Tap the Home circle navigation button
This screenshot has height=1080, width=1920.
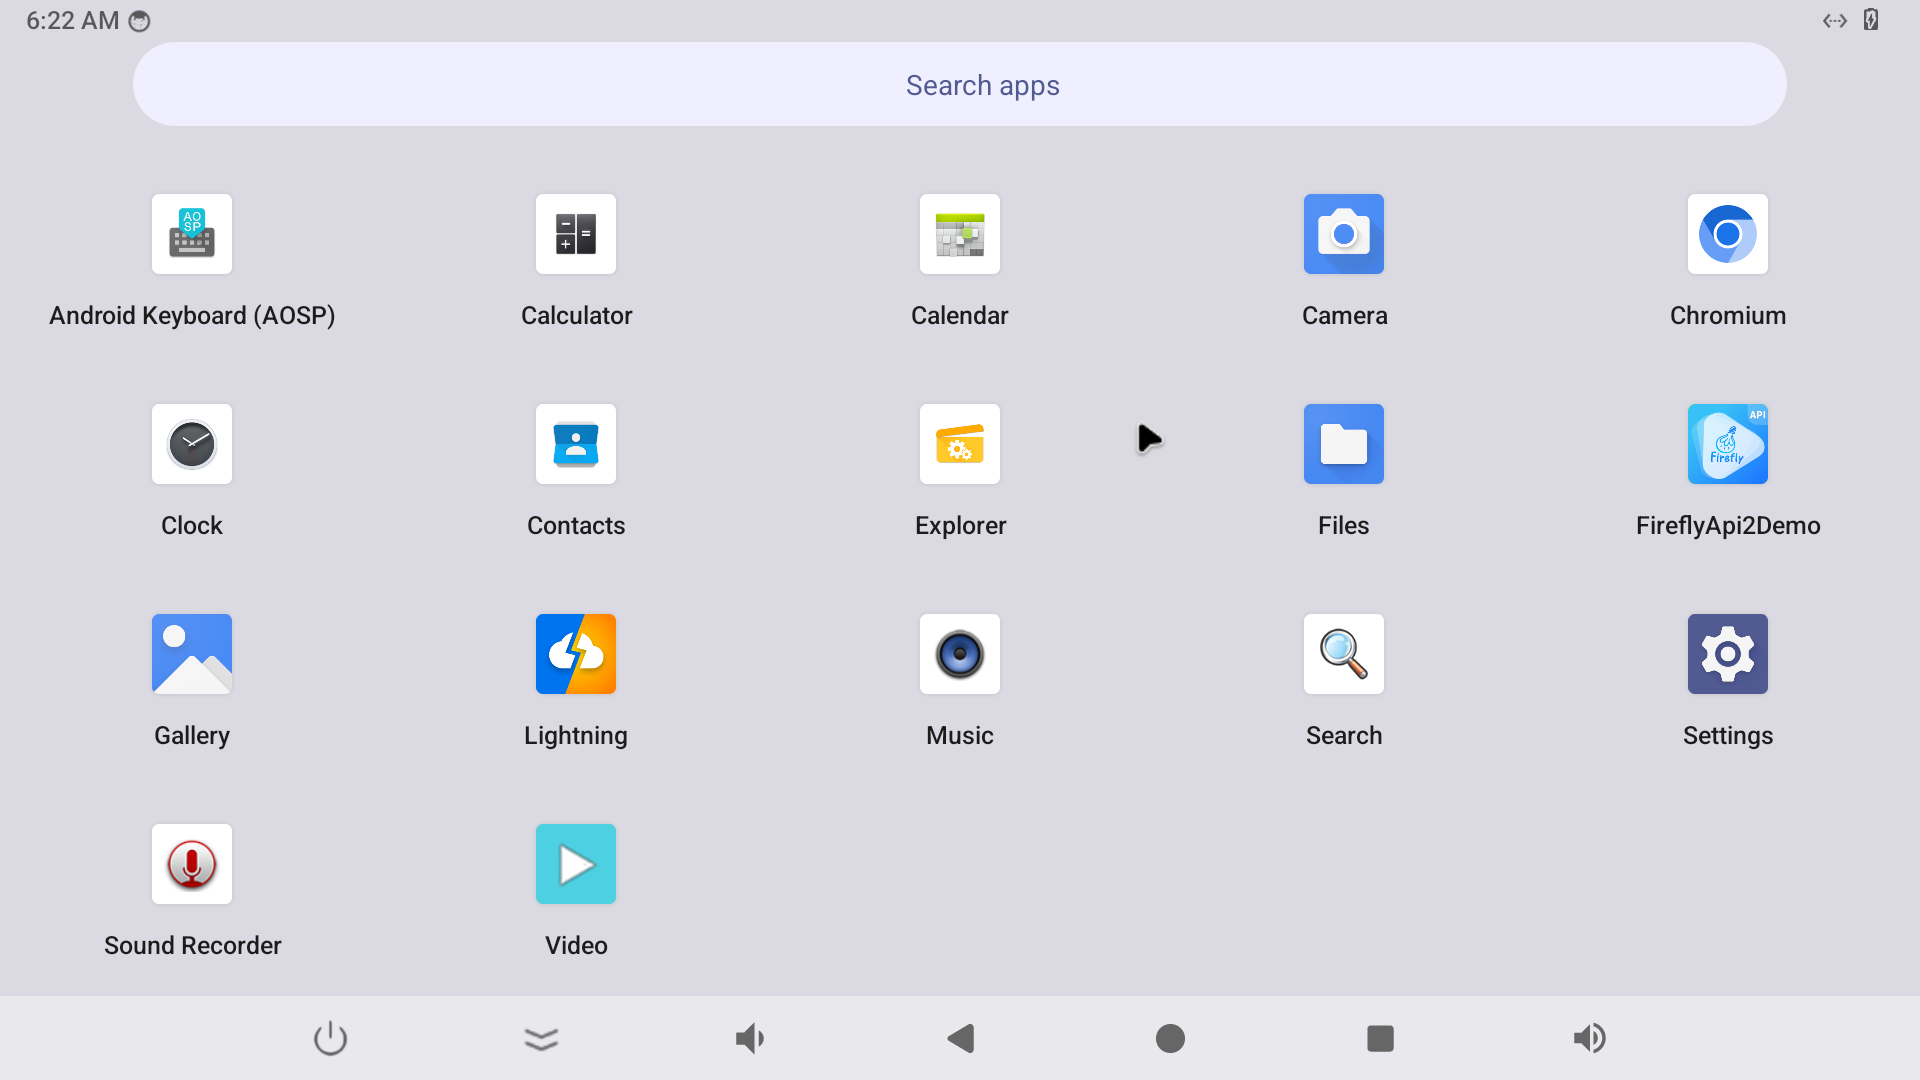(x=1170, y=1039)
